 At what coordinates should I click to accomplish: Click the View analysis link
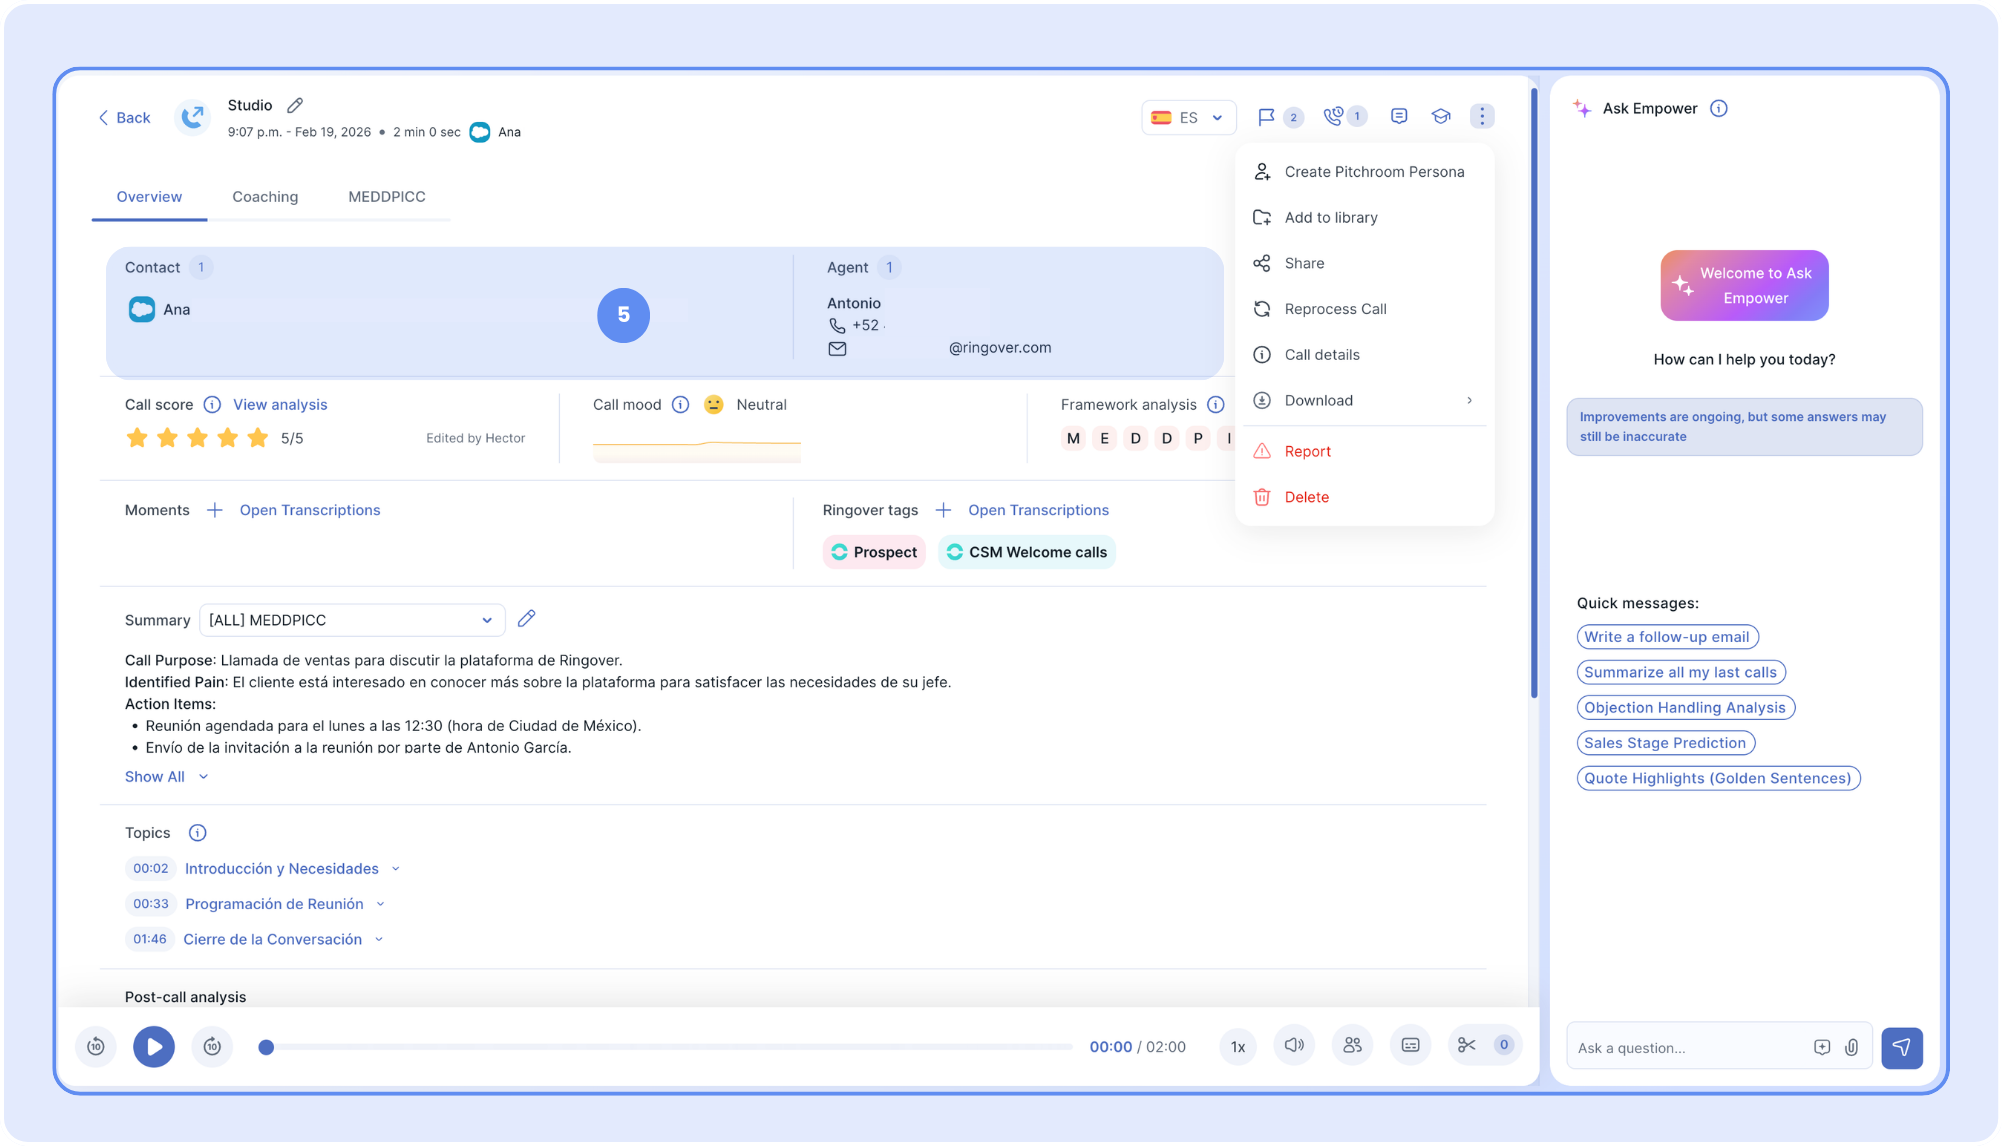(x=280, y=405)
